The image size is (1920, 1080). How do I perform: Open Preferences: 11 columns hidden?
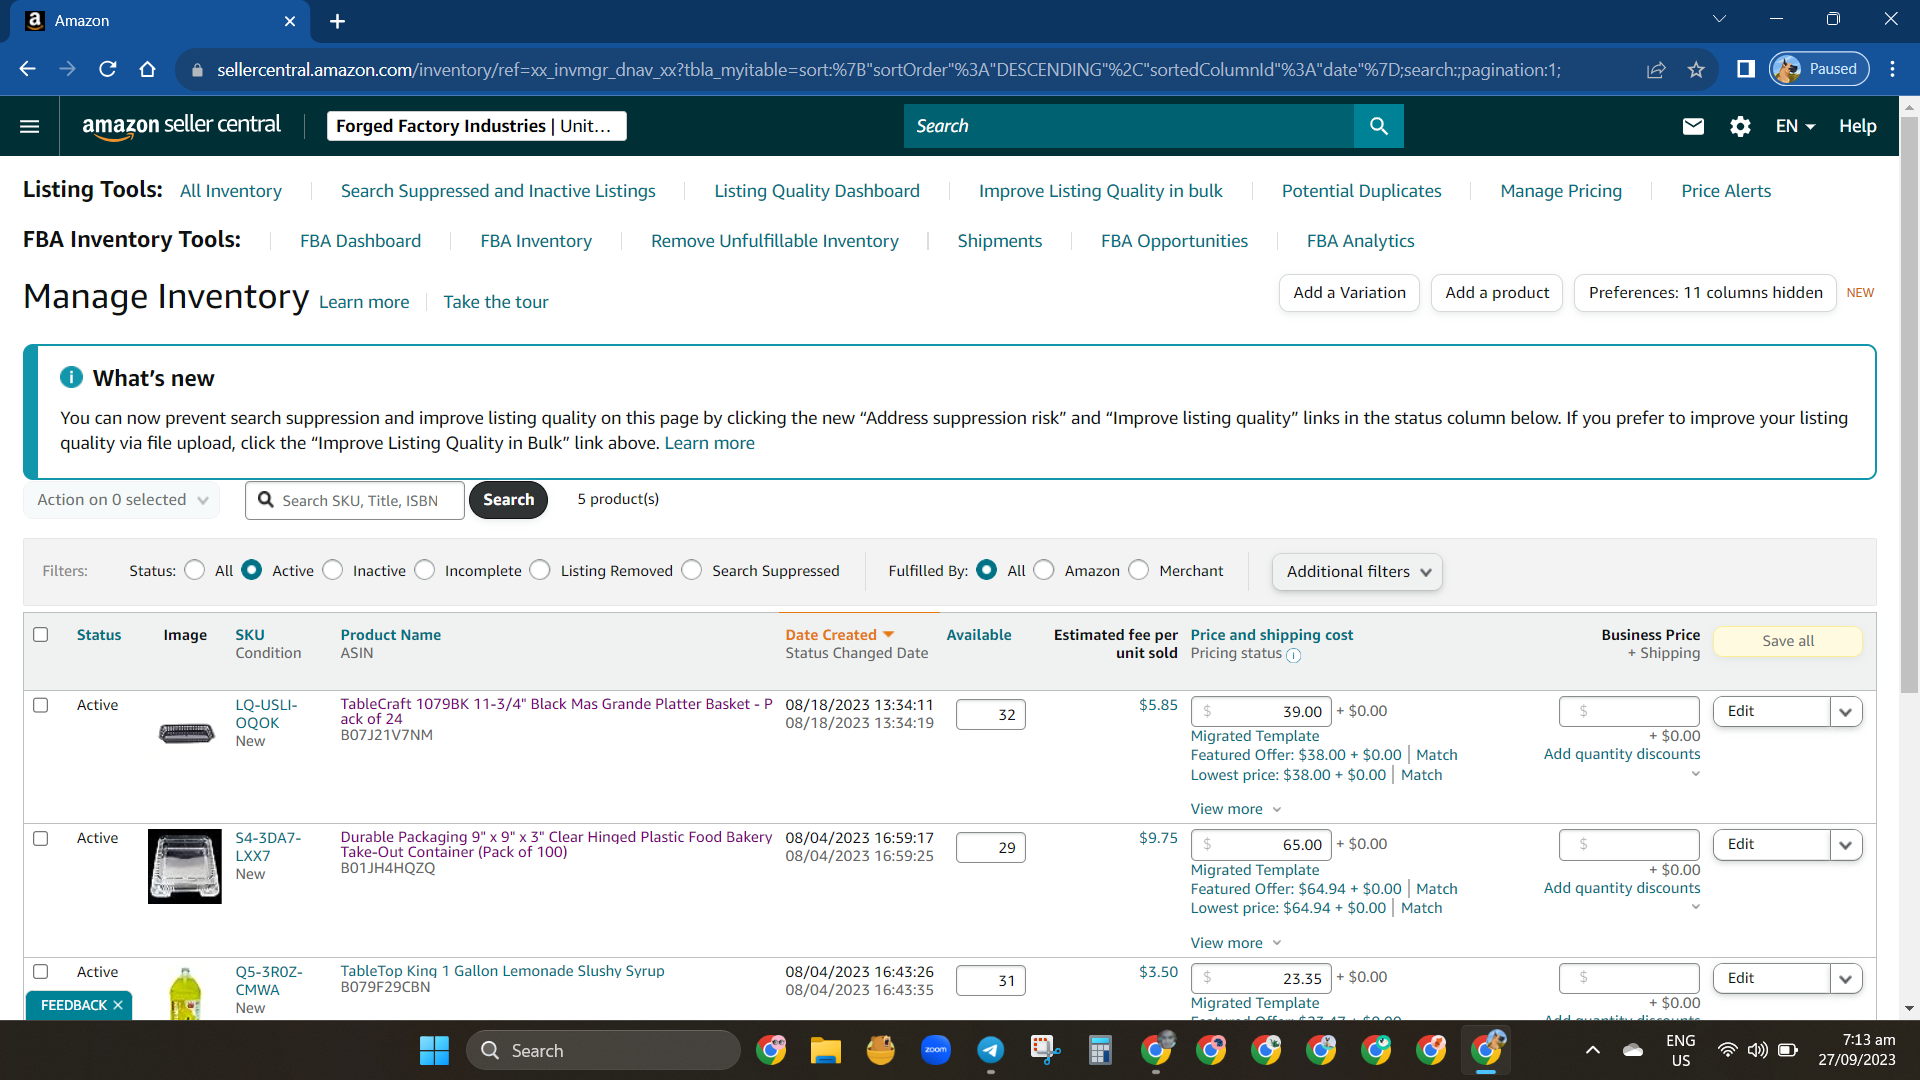click(x=1705, y=293)
